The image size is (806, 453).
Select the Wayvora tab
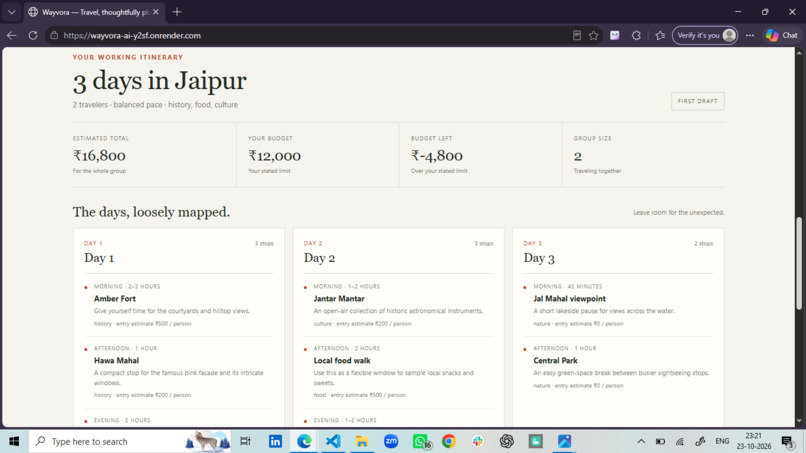coord(95,12)
